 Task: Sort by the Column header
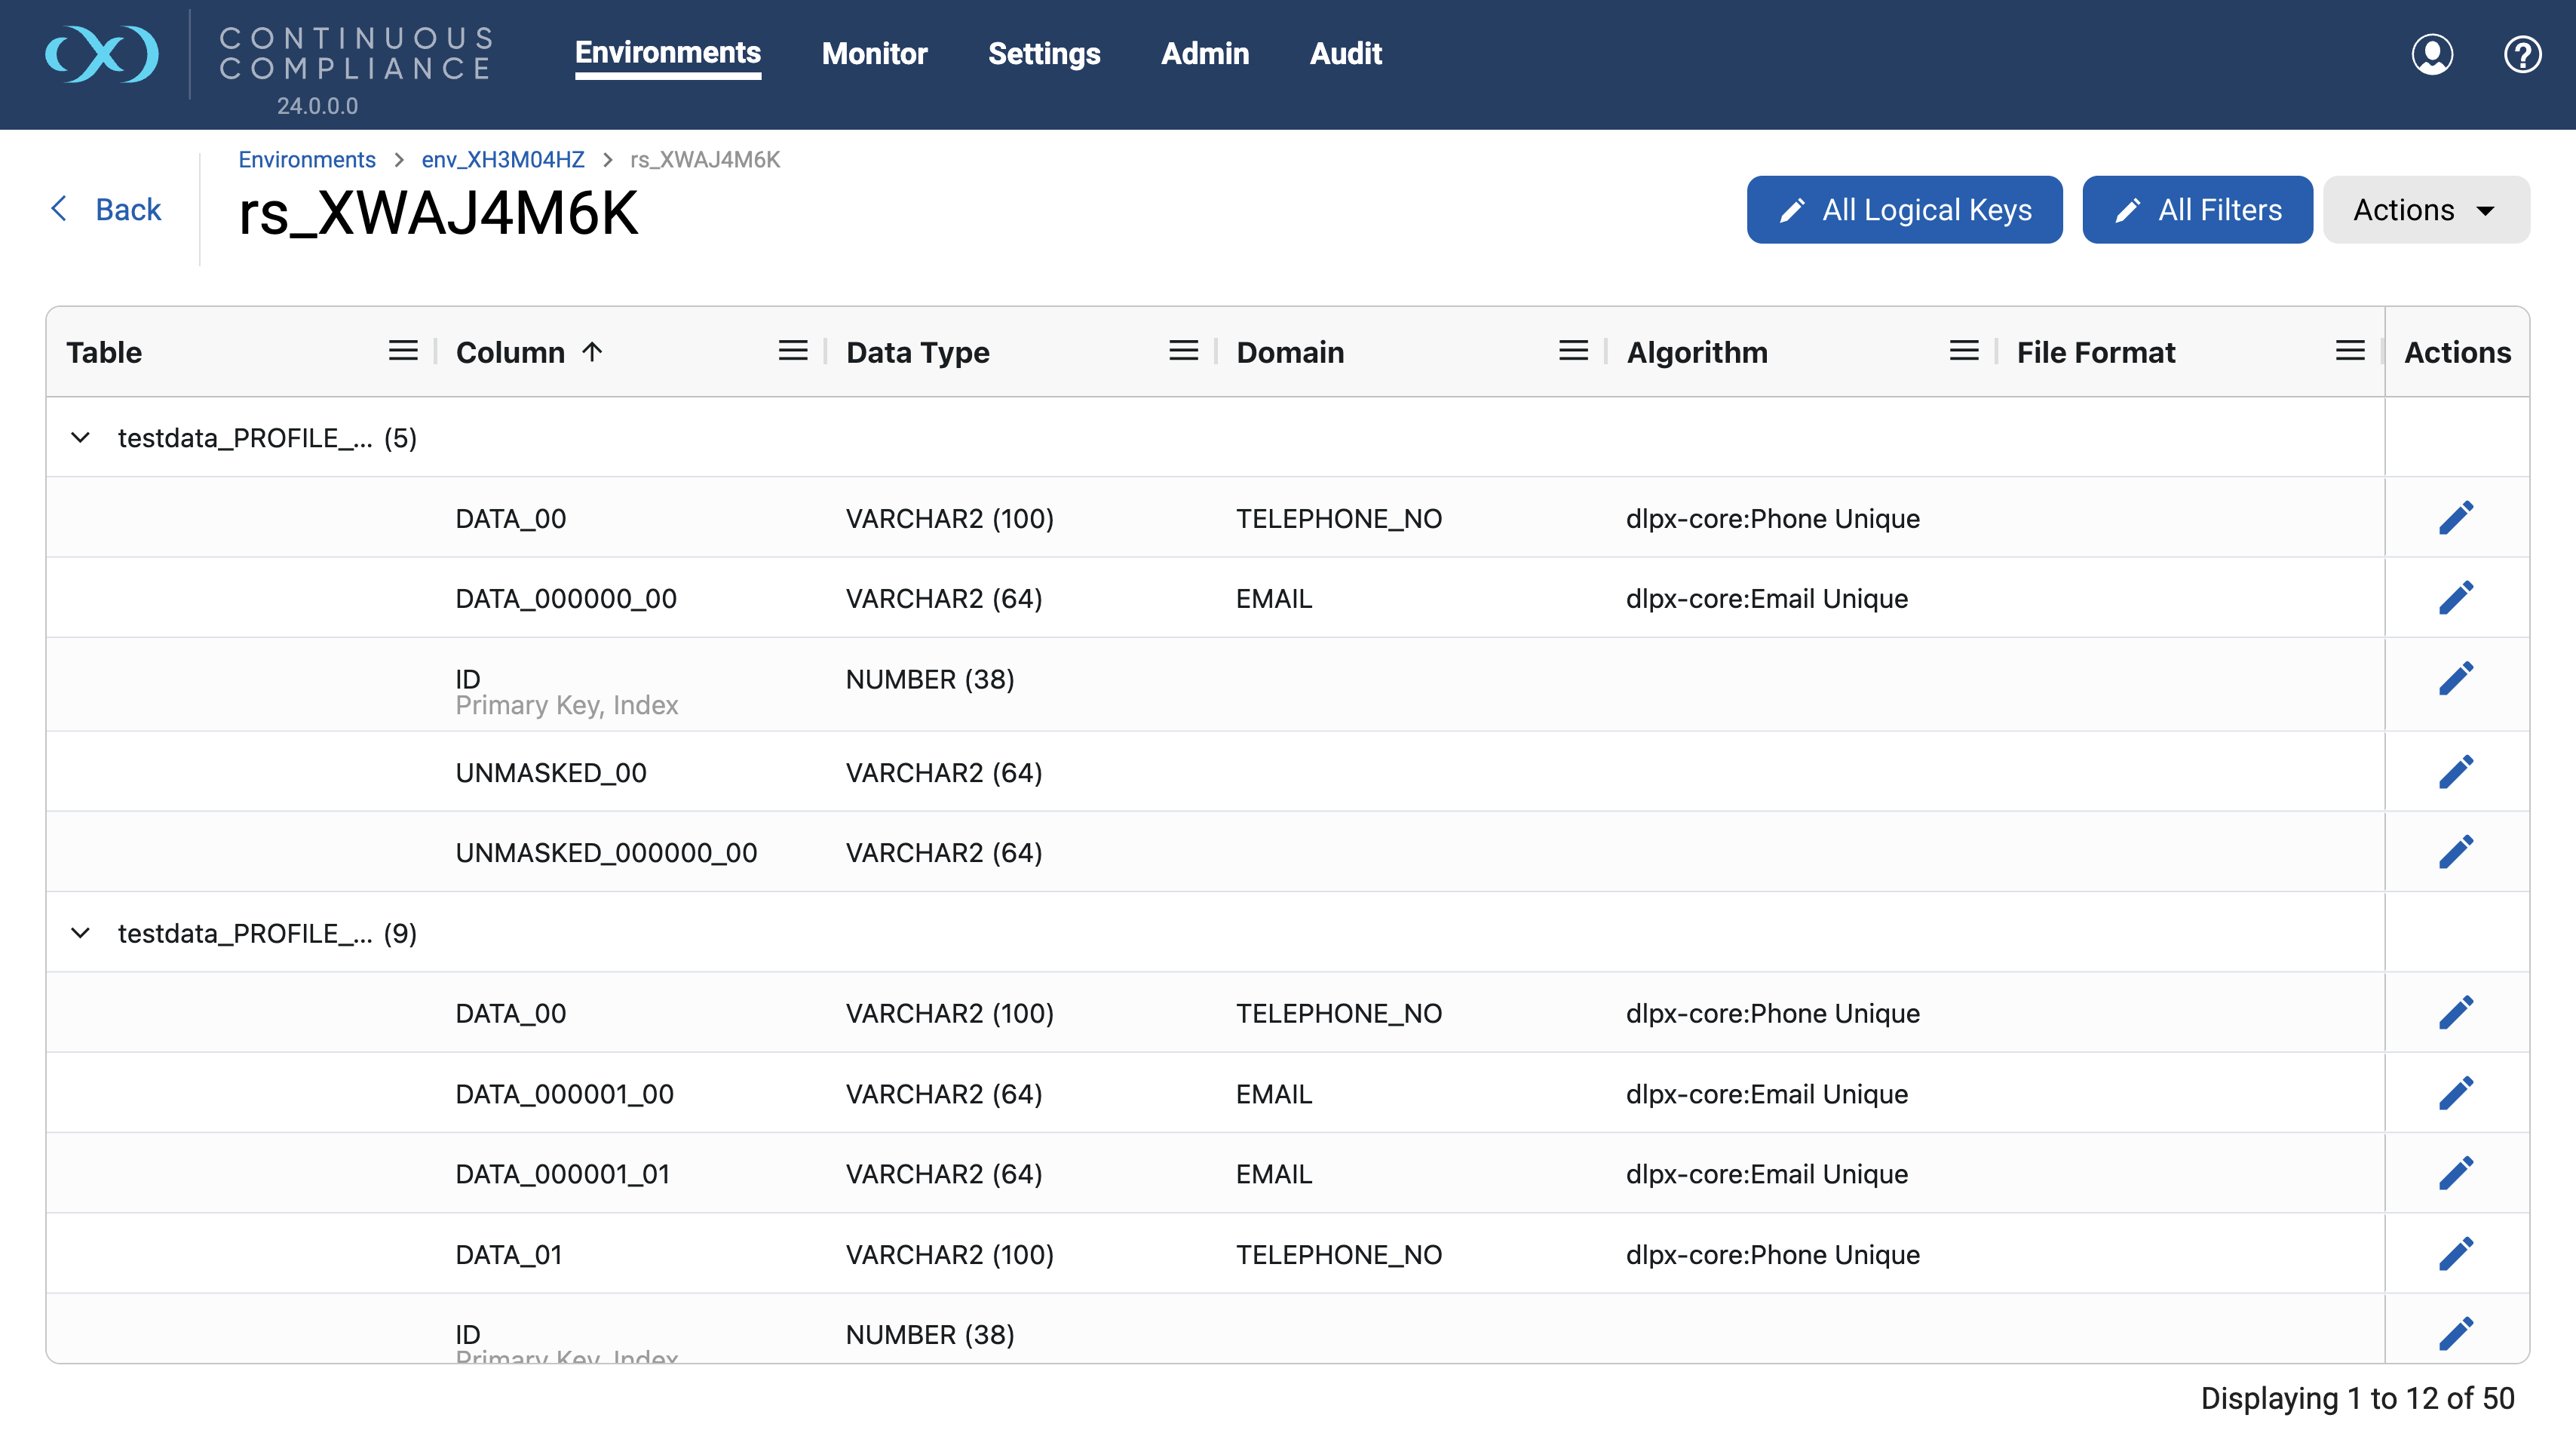510,352
